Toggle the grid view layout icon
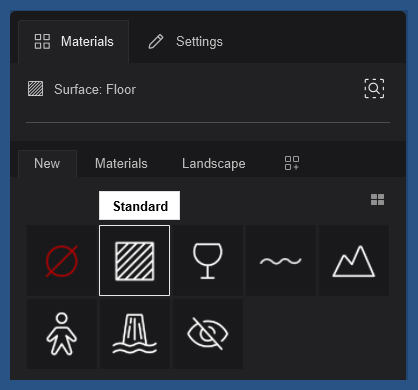 coord(377,200)
